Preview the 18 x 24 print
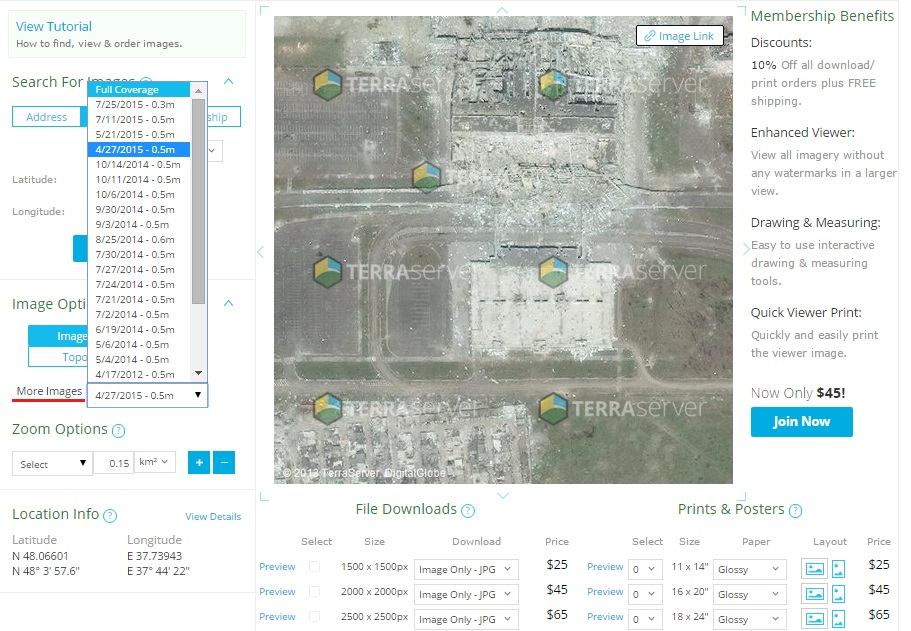The image size is (911, 631). coord(605,616)
